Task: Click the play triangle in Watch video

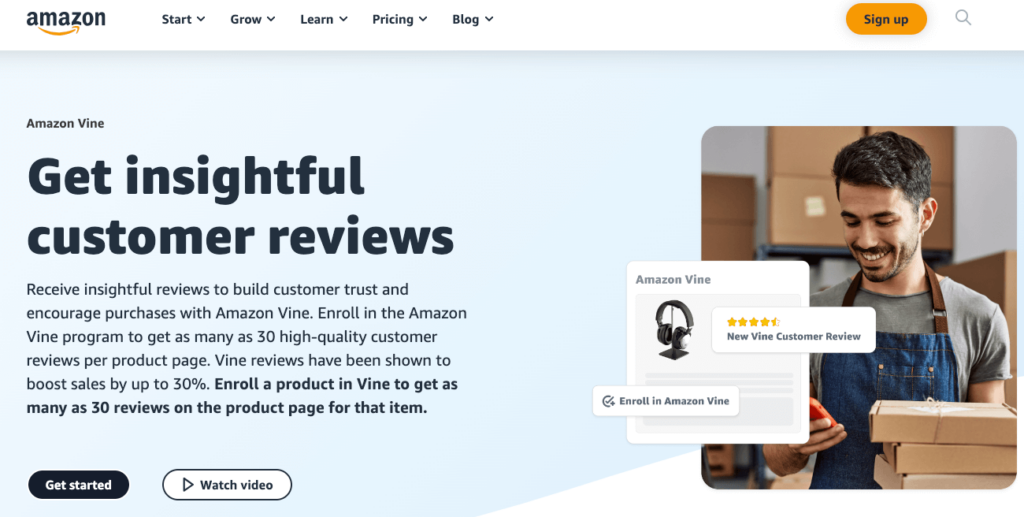Action: click(x=188, y=485)
